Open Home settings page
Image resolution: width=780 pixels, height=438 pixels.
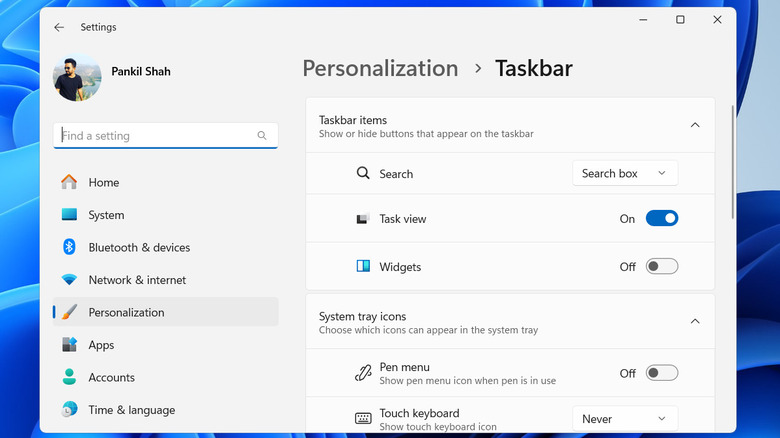pos(165,182)
